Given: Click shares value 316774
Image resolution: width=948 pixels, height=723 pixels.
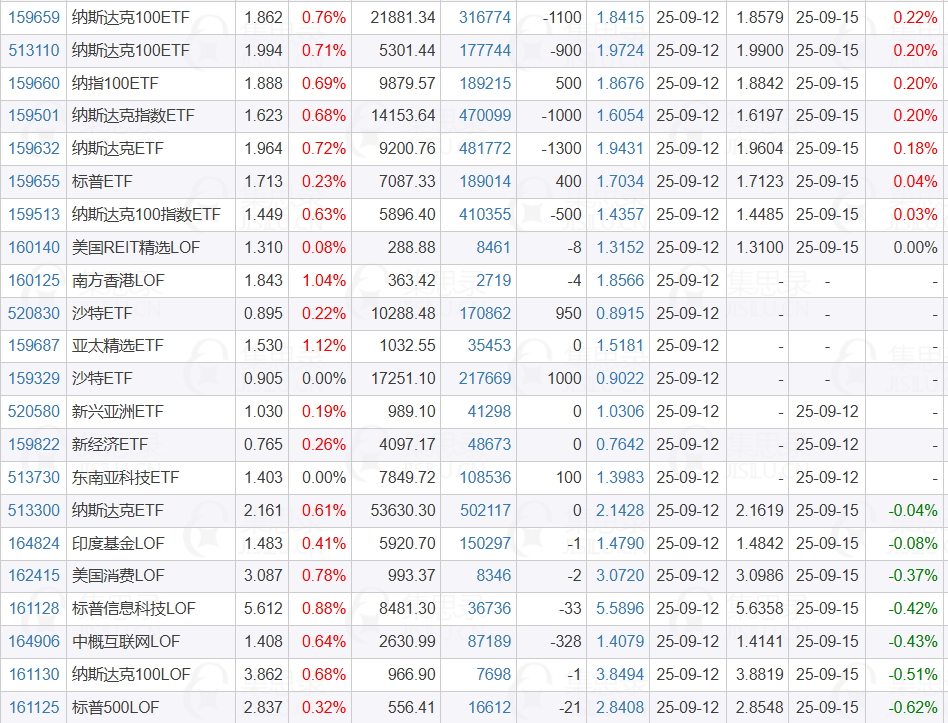Looking at the screenshot, I should point(485,18).
